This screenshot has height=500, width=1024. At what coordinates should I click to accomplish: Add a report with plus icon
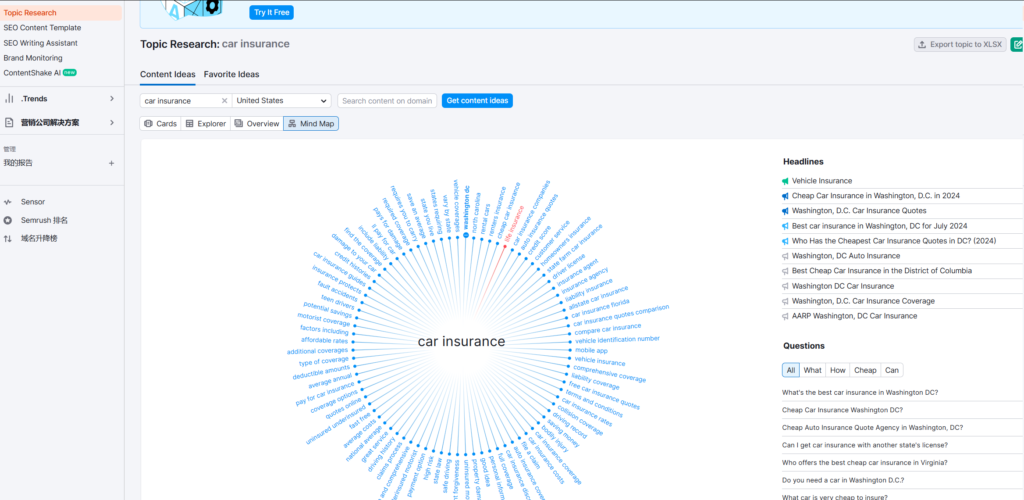pyautogui.click(x=111, y=163)
